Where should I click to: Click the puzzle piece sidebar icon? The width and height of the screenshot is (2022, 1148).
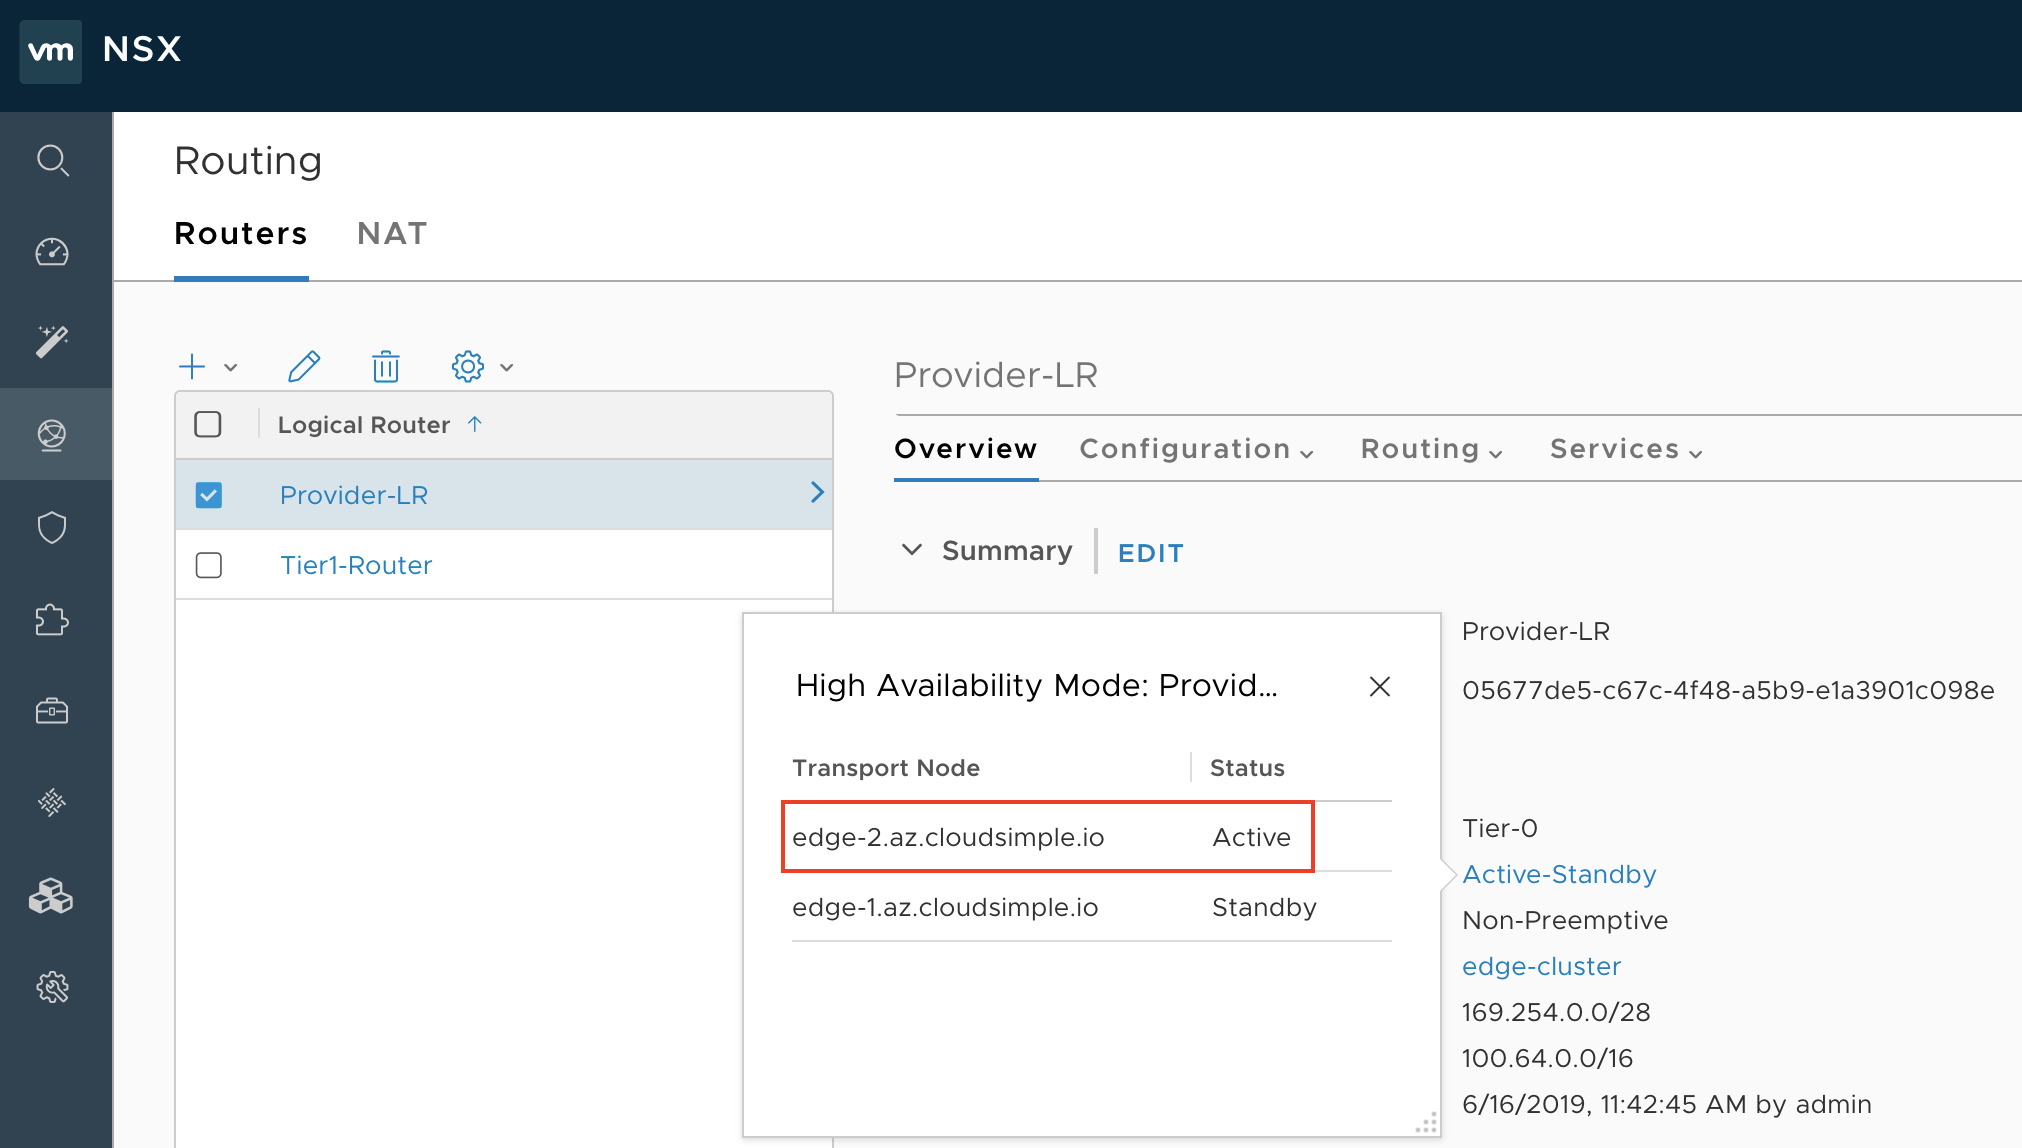click(x=52, y=620)
